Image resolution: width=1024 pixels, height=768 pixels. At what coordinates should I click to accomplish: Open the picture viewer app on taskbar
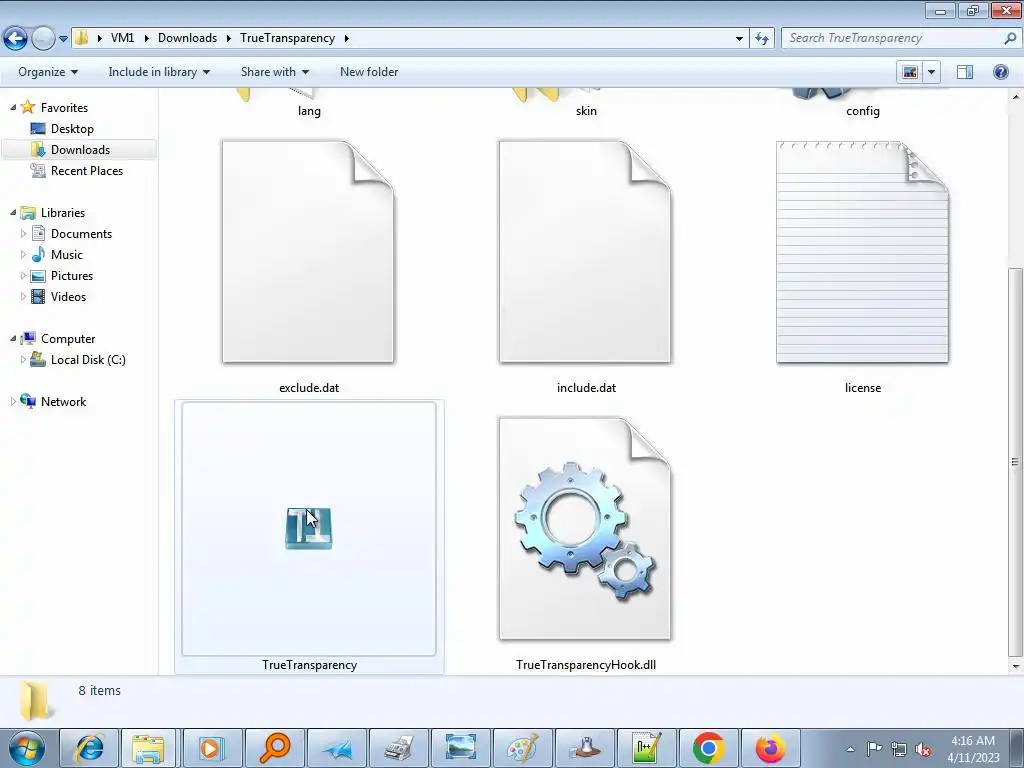(x=460, y=748)
